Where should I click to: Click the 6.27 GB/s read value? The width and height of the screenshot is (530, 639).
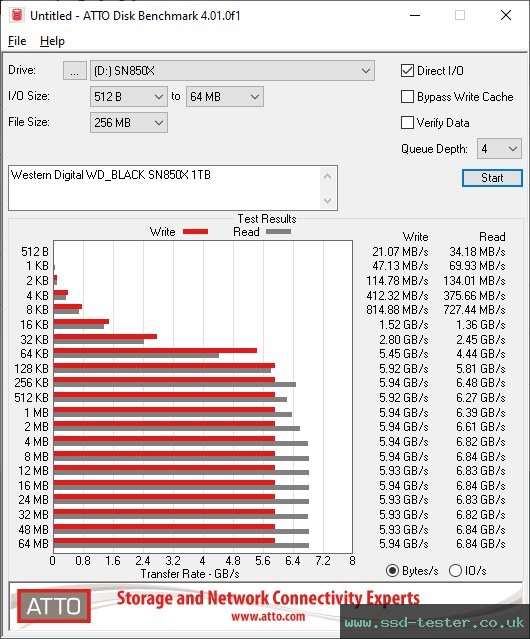pos(481,397)
